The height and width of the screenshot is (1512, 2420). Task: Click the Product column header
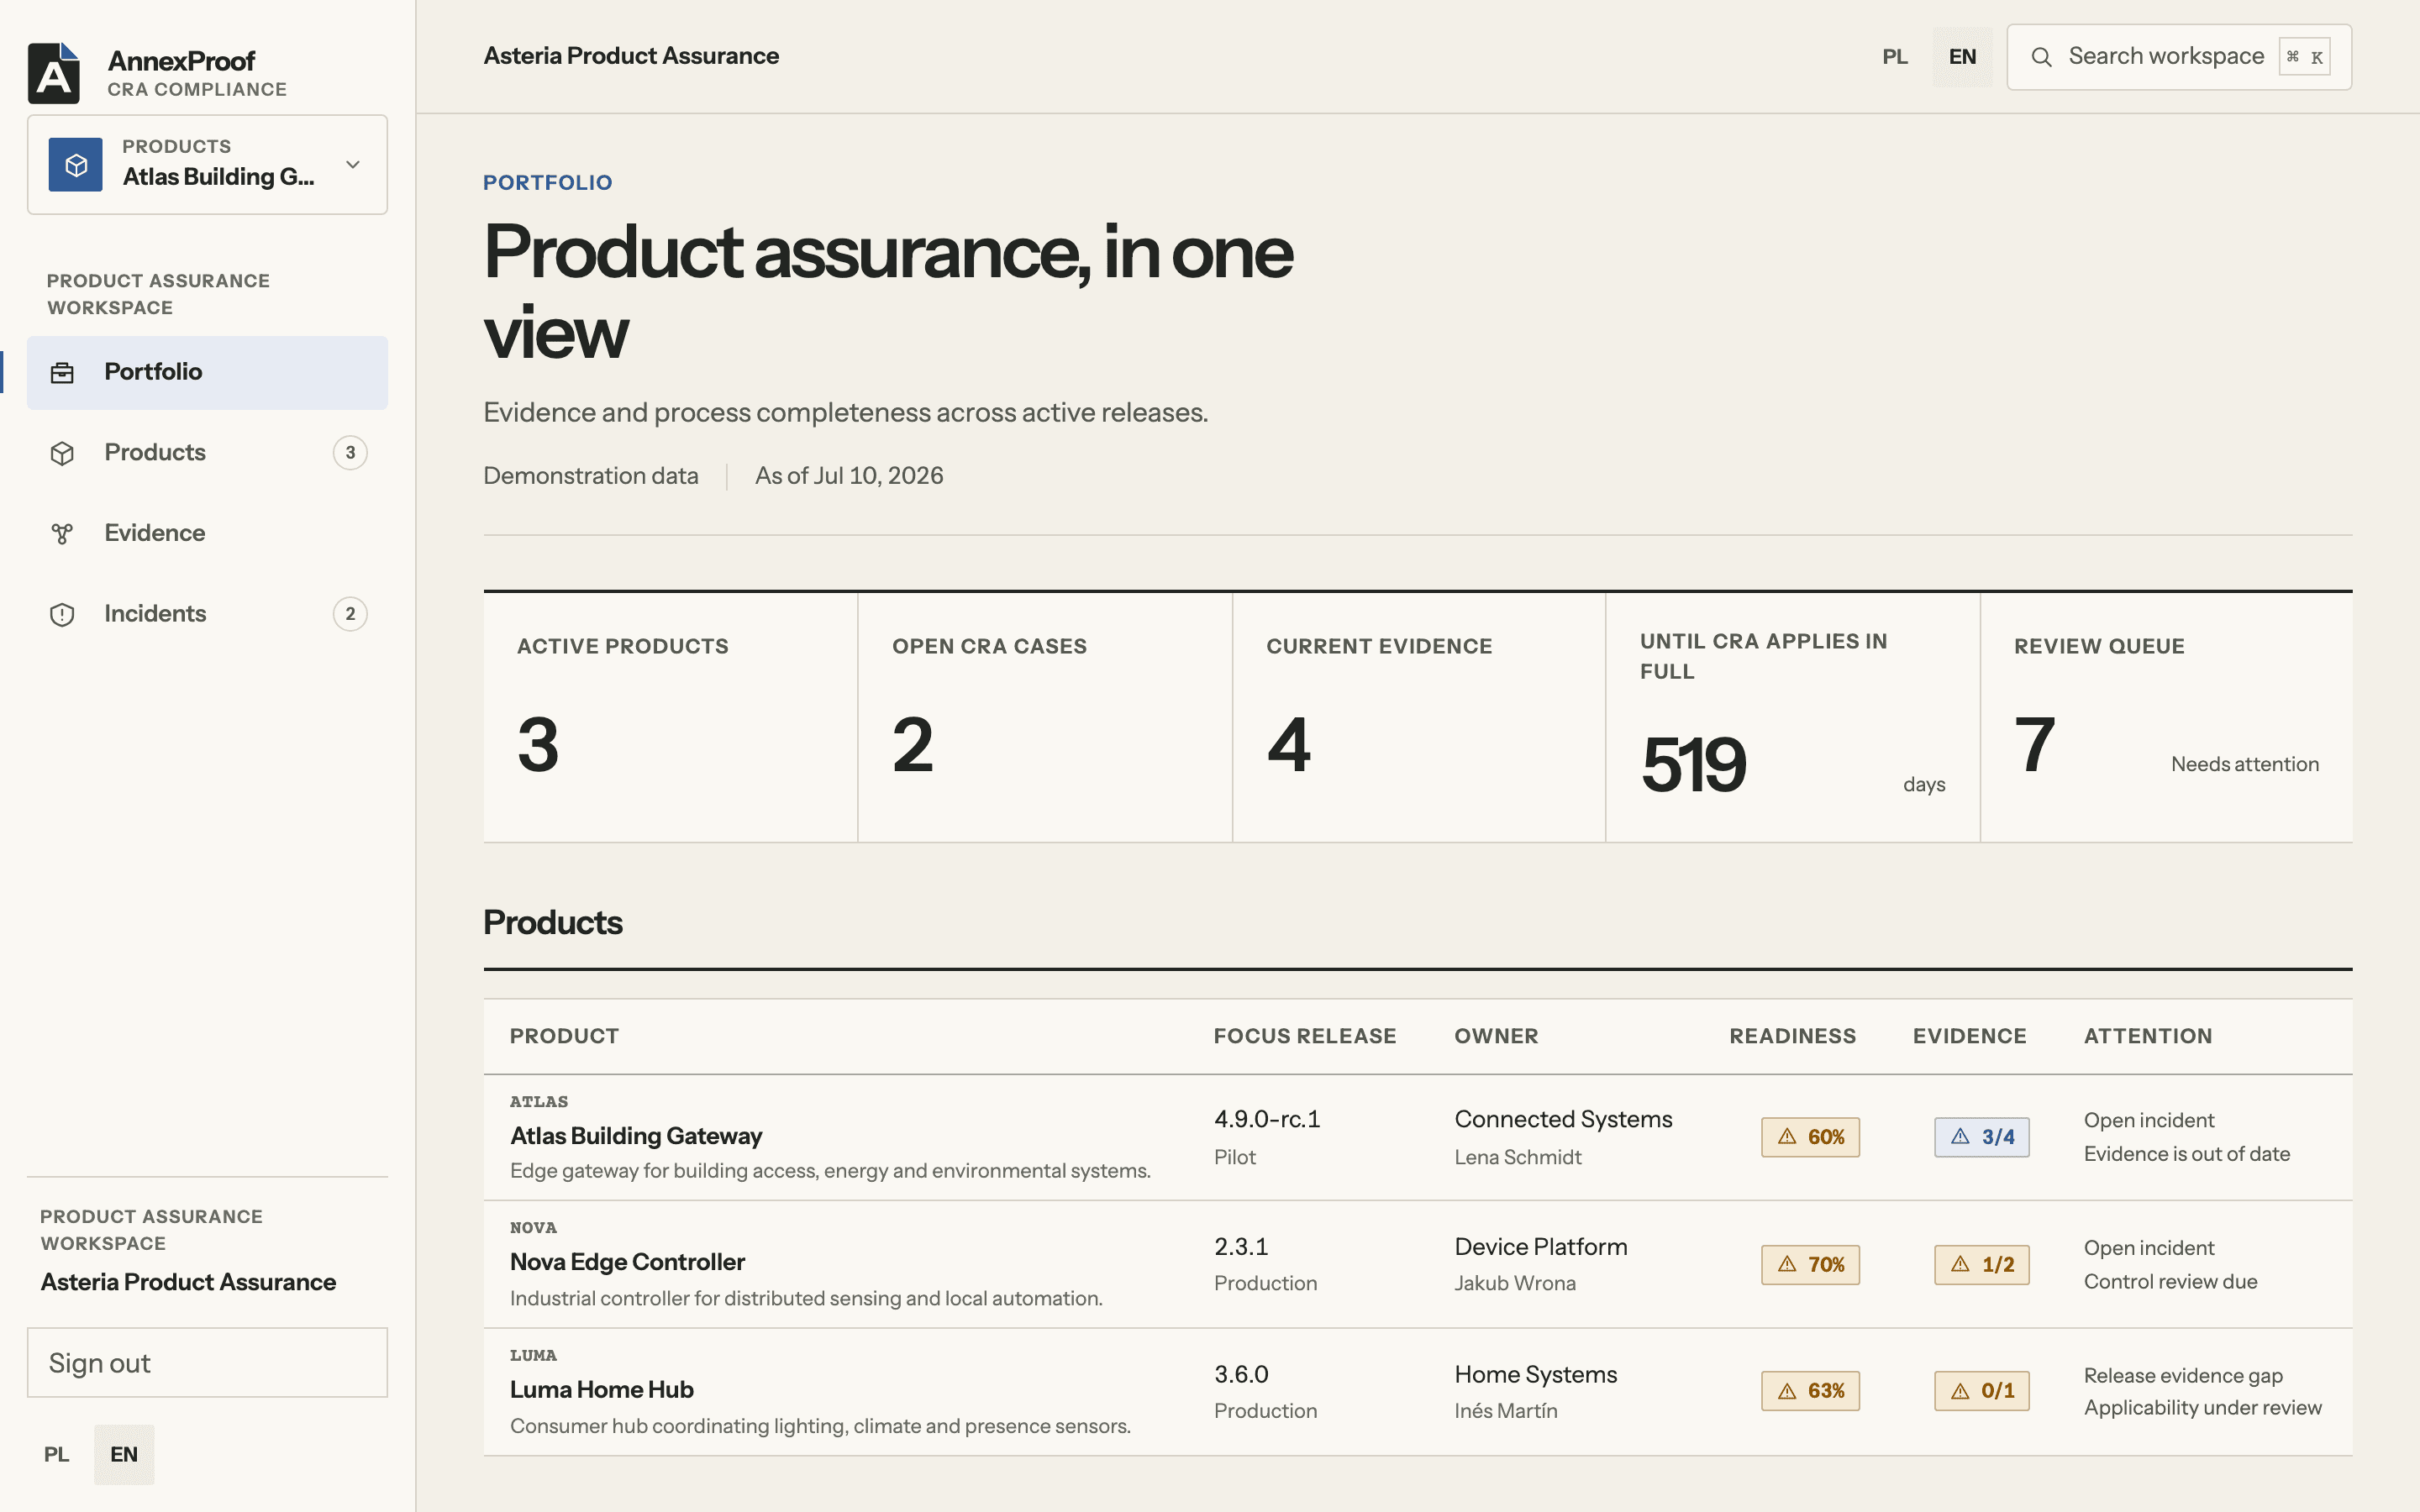click(564, 1036)
